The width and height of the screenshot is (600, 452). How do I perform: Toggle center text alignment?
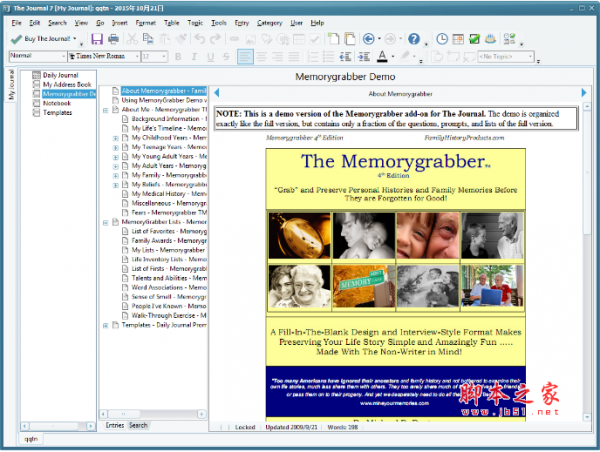[264, 57]
